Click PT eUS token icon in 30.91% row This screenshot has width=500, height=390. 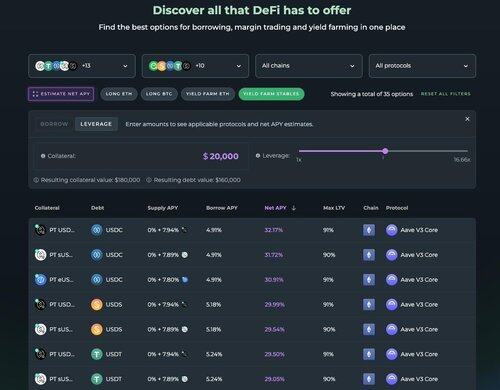pyautogui.click(x=40, y=280)
